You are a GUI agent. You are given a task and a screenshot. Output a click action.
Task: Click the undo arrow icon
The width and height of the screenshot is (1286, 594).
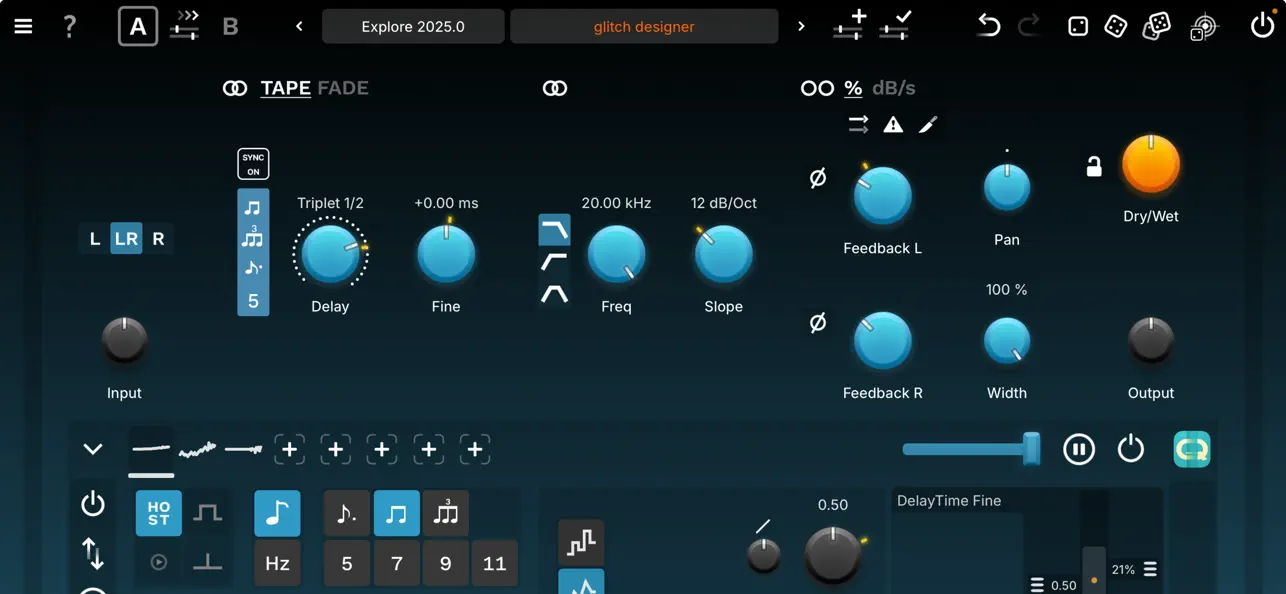pyautogui.click(x=988, y=26)
